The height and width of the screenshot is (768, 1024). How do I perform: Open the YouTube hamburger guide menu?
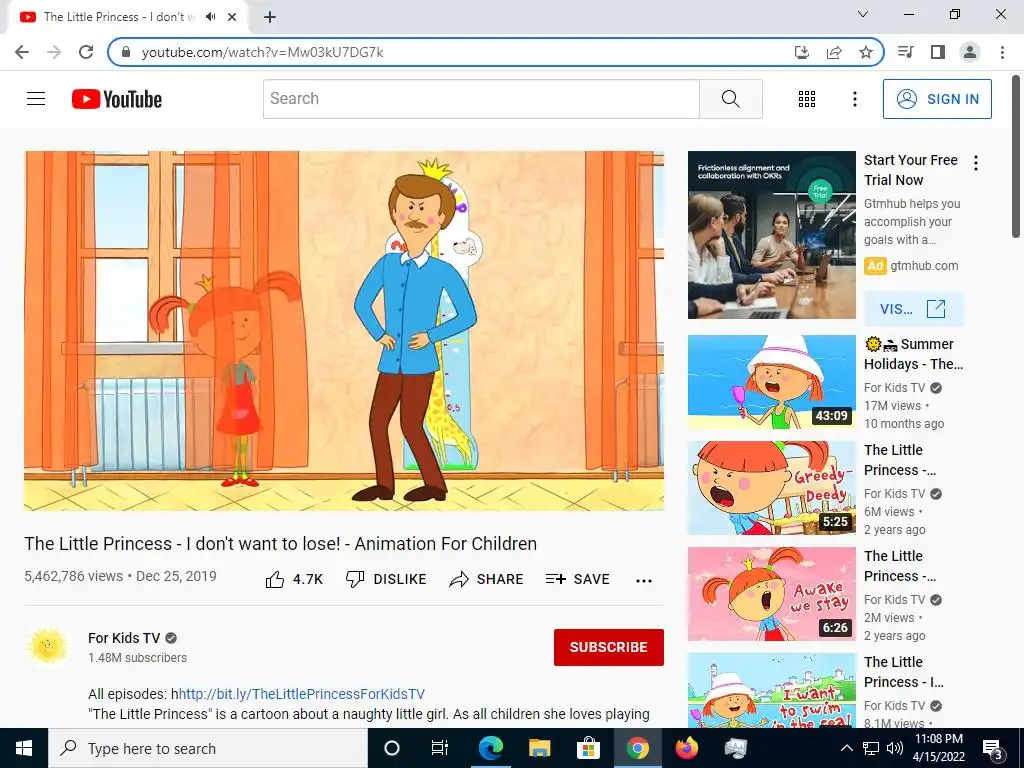[36, 99]
